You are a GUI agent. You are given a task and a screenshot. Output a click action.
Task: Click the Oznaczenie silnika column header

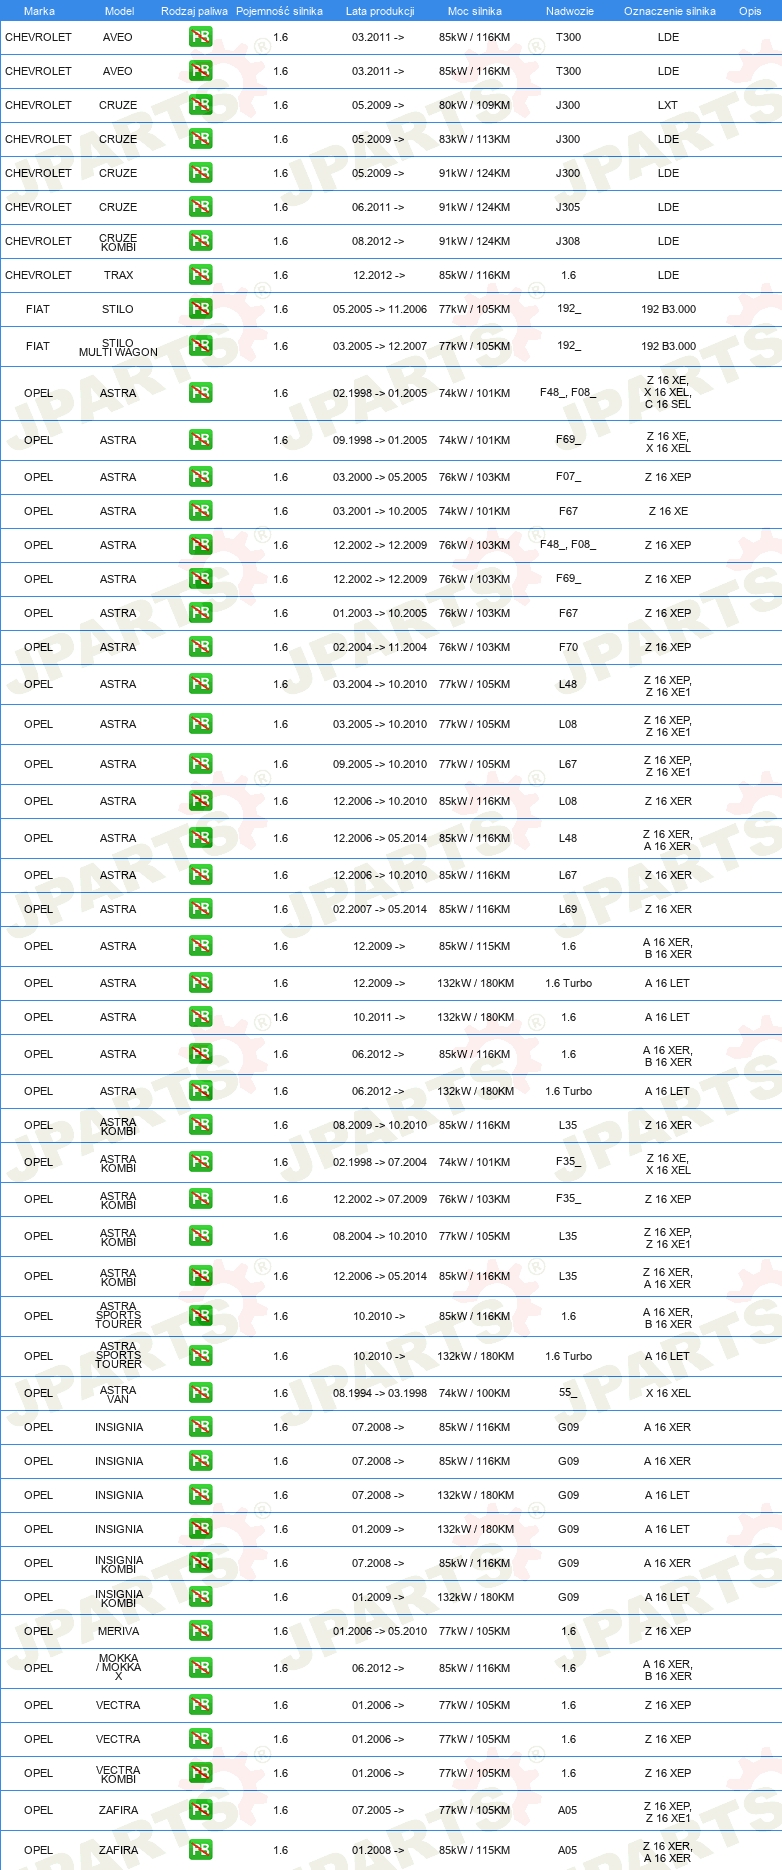[x=670, y=11]
